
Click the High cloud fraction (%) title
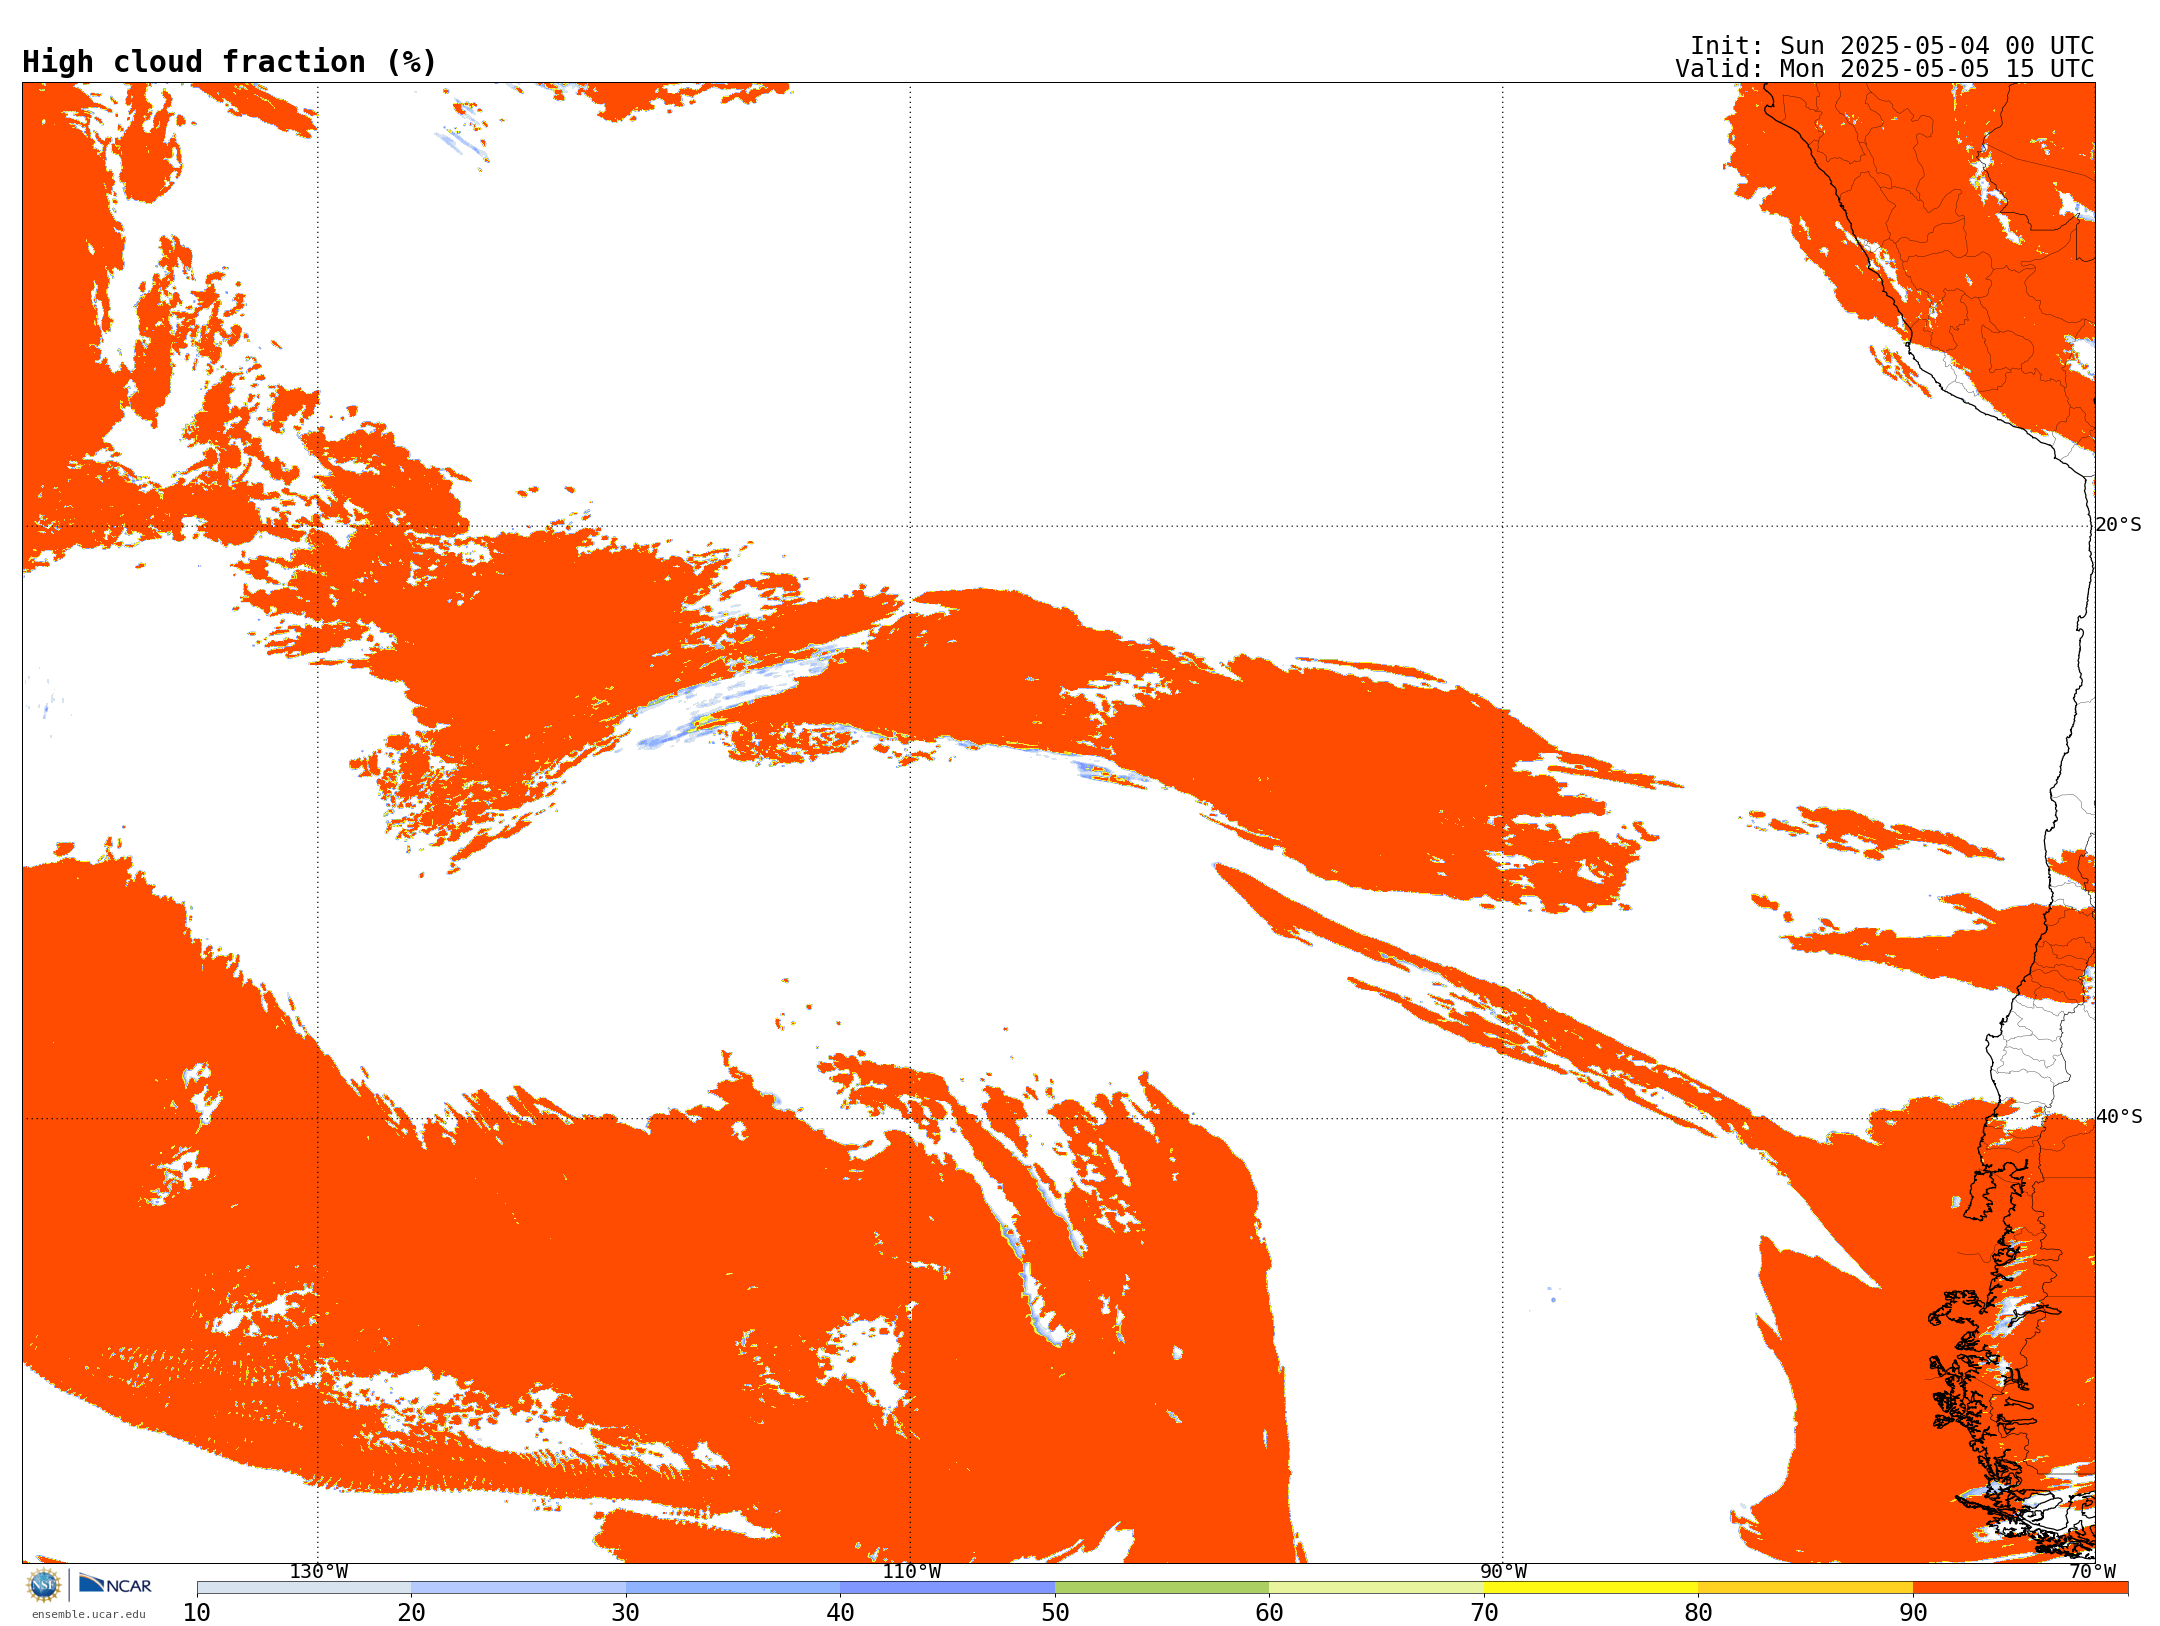(230, 62)
